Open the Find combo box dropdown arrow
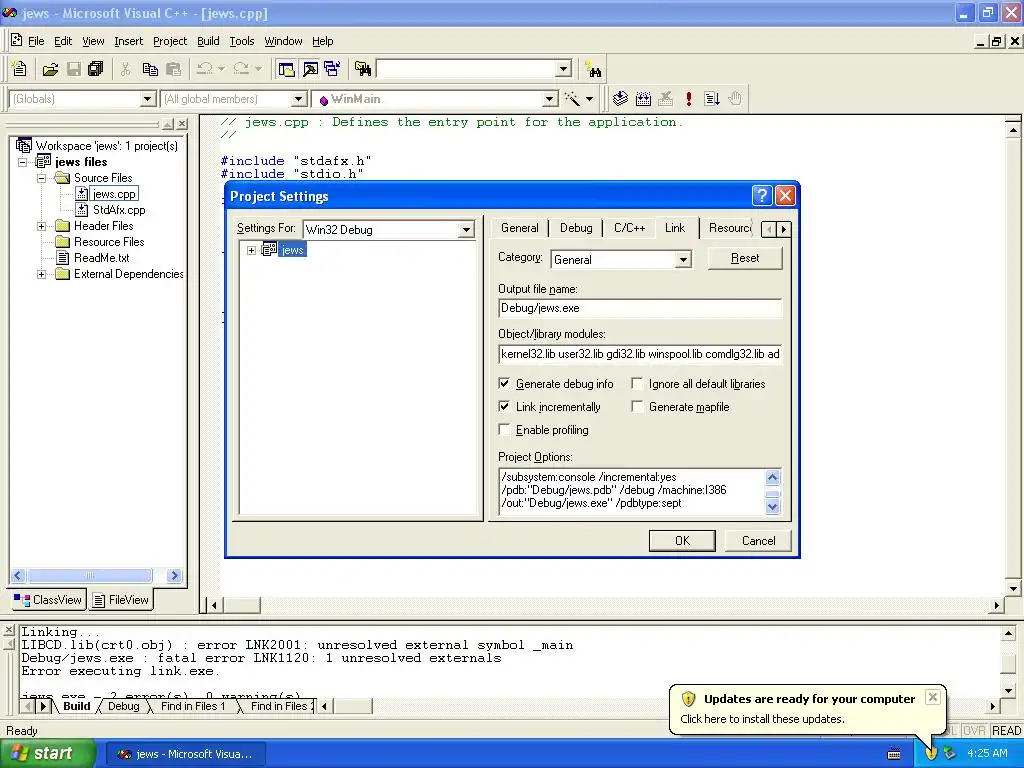Viewport: 1024px width, 768px height. click(x=564, y=69)
